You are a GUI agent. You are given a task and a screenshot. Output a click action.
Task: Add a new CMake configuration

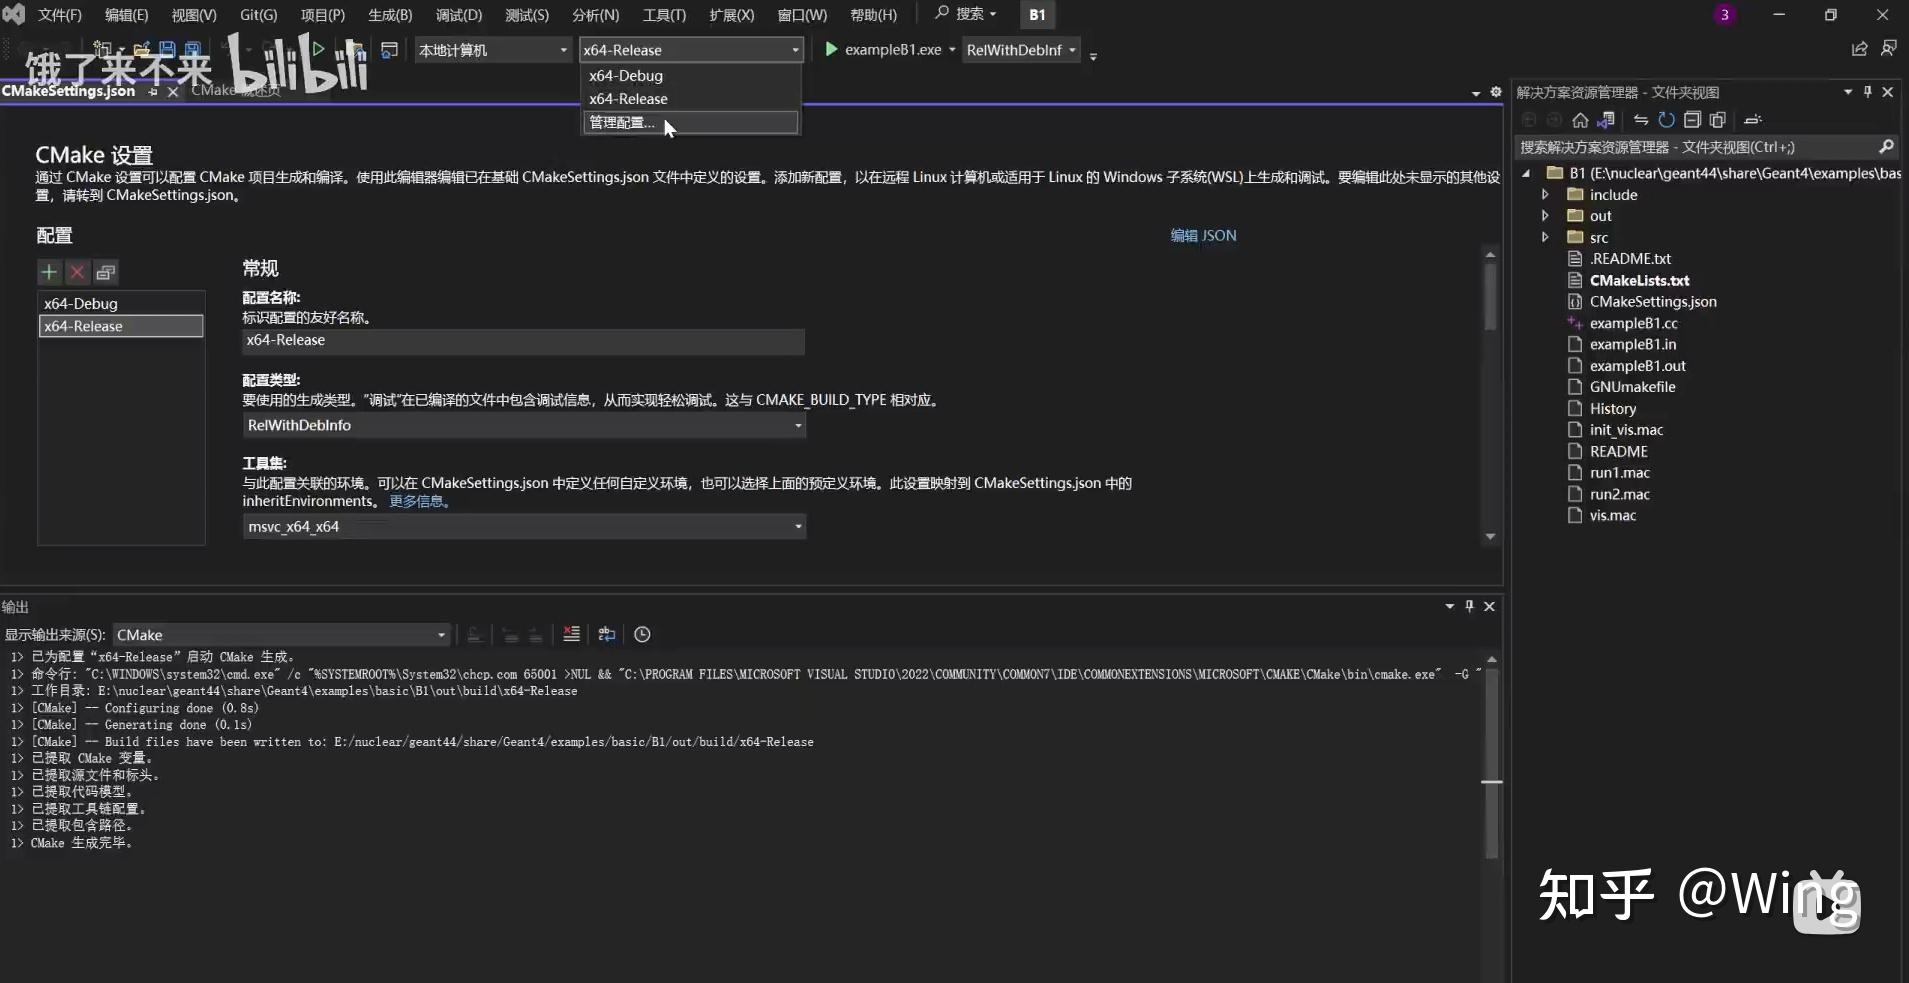pyautogui.click(x=48, y=272)
